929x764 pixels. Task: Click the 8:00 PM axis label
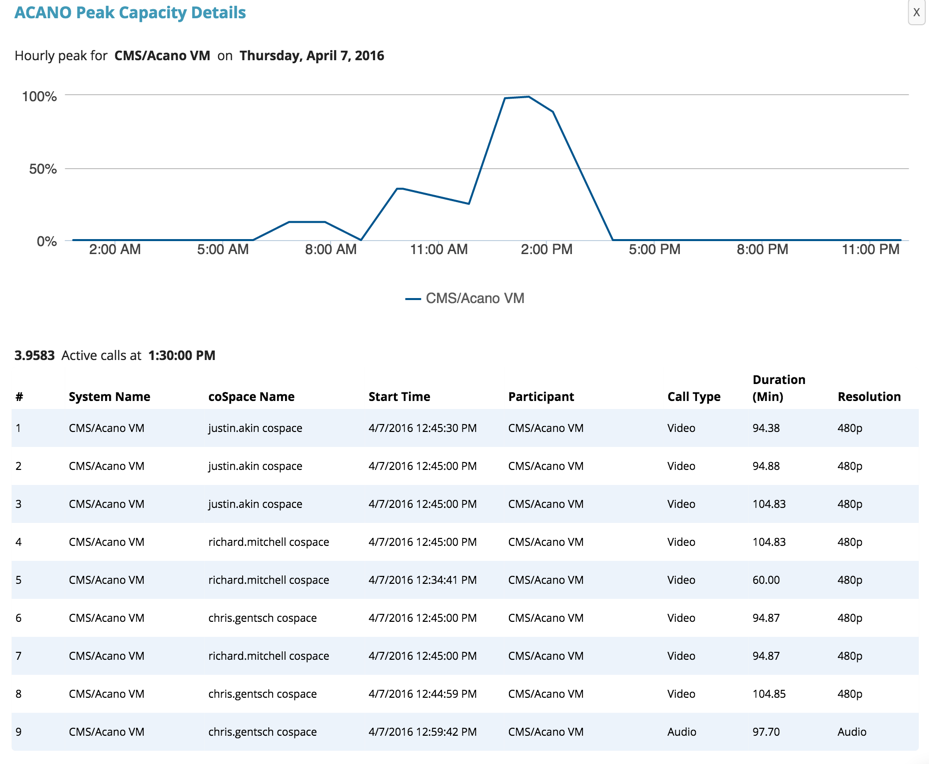pyautogui.click(x=762, y=249)
